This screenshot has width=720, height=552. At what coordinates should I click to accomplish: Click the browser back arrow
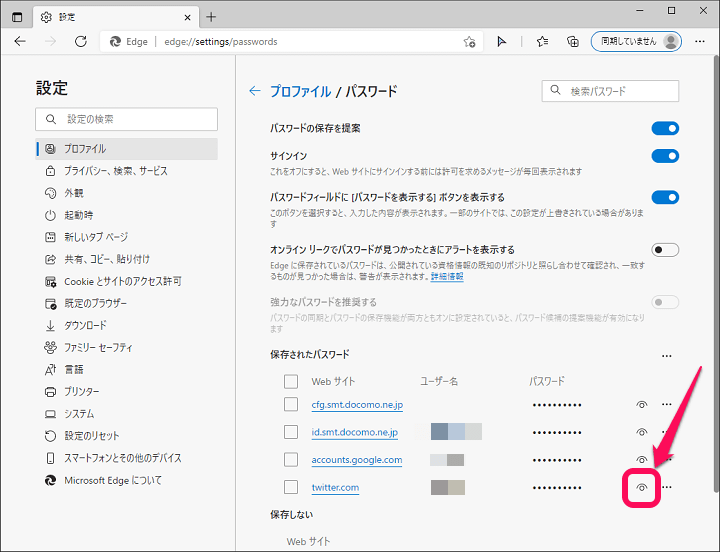pyautogui.click(x=20, y=41)
